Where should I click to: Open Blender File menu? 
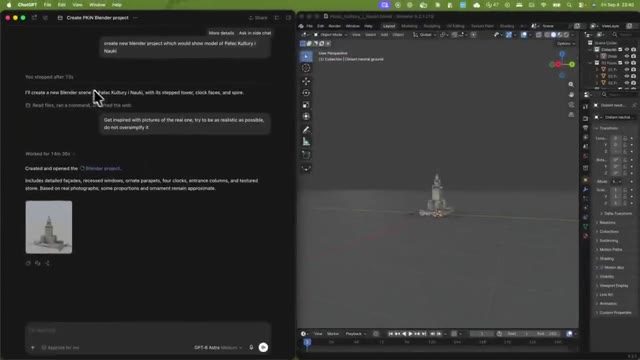point(310,26)
